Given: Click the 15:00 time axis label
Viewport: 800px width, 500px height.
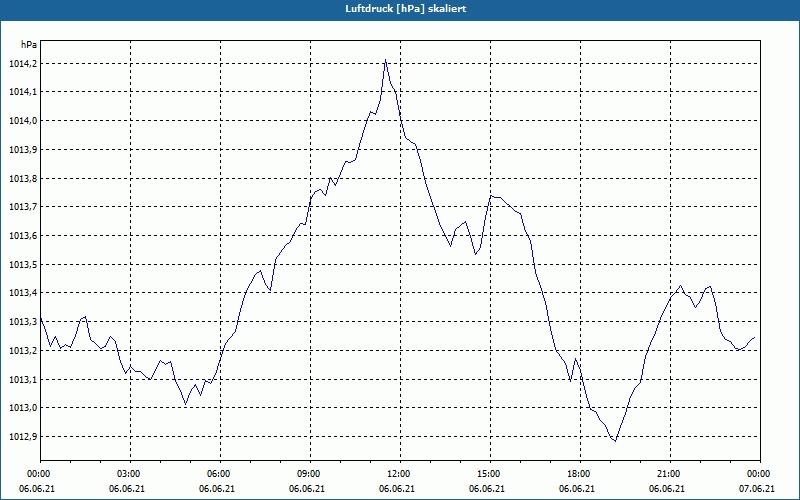Looking at the screenshot, I should tap(490, 474).
